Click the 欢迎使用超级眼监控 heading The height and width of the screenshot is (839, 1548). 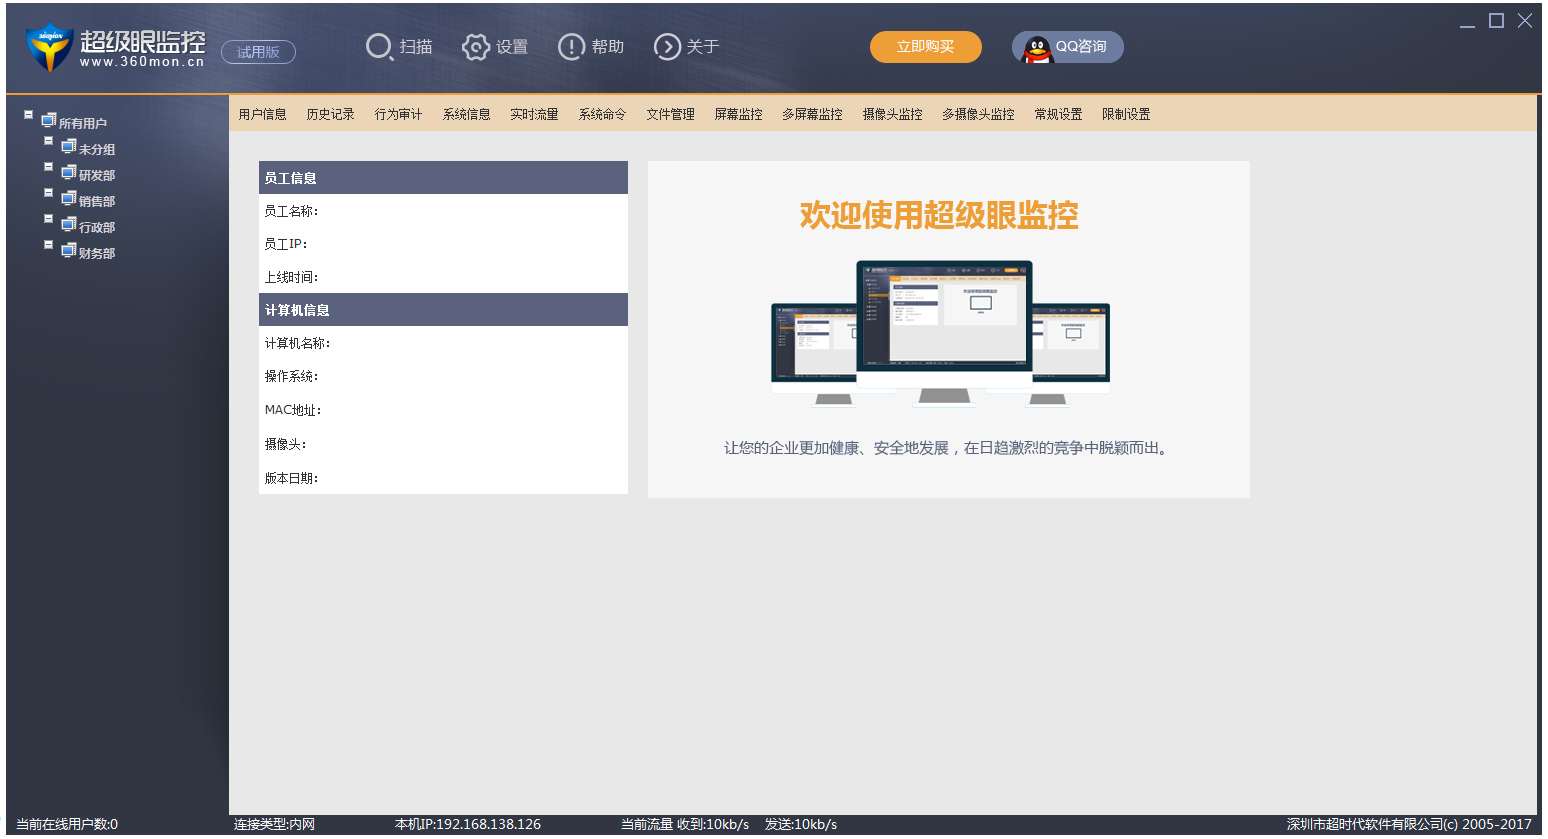point(939,216)
